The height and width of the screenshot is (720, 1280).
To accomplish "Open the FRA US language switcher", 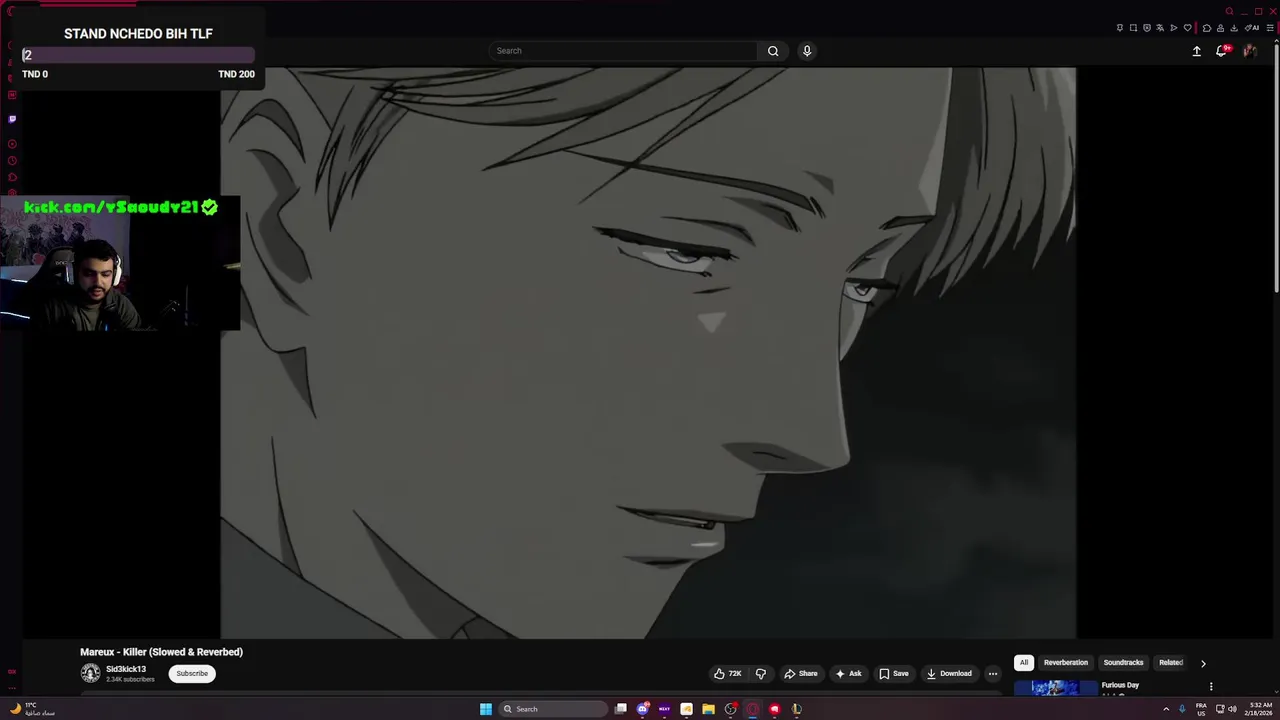I will click(1201, 709).
